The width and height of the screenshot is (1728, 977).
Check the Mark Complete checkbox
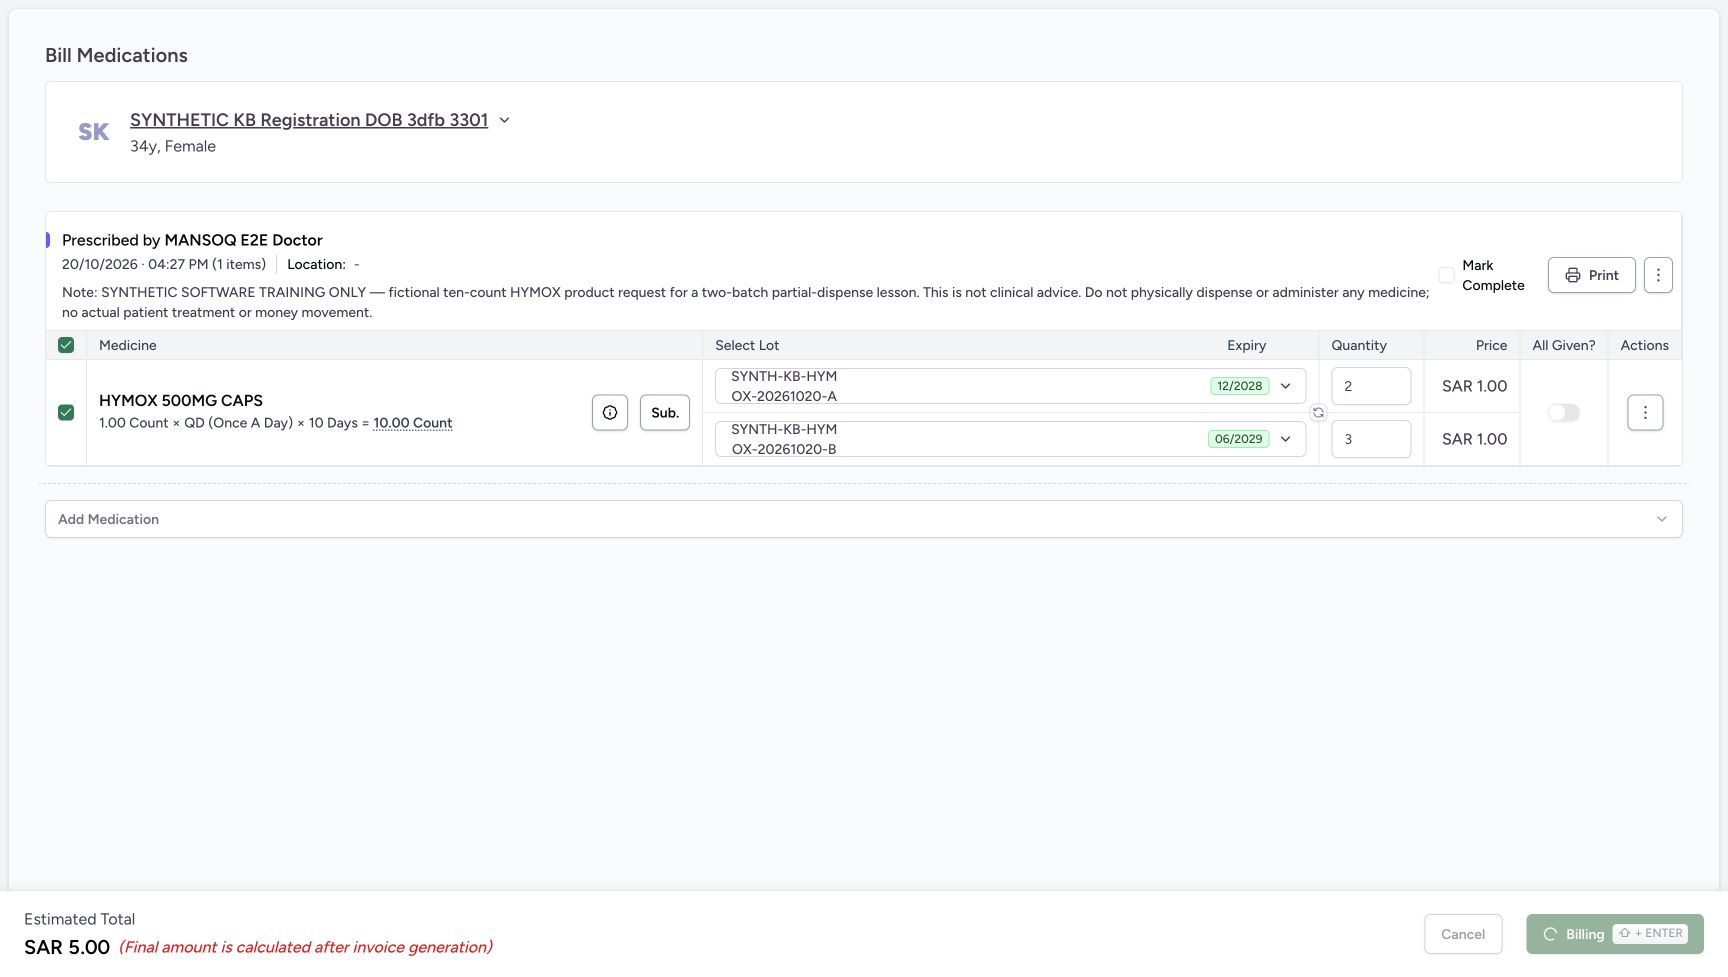[x=1446, y=275]
